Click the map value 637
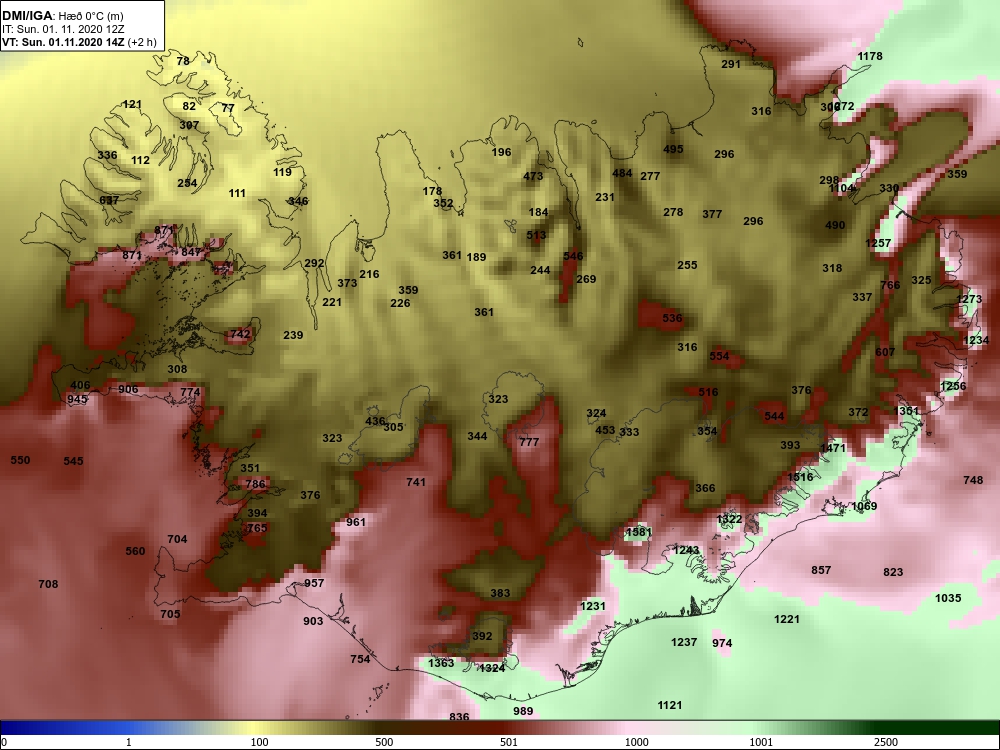Screen dimensions: 1000x750 click(x=109, y=200)
